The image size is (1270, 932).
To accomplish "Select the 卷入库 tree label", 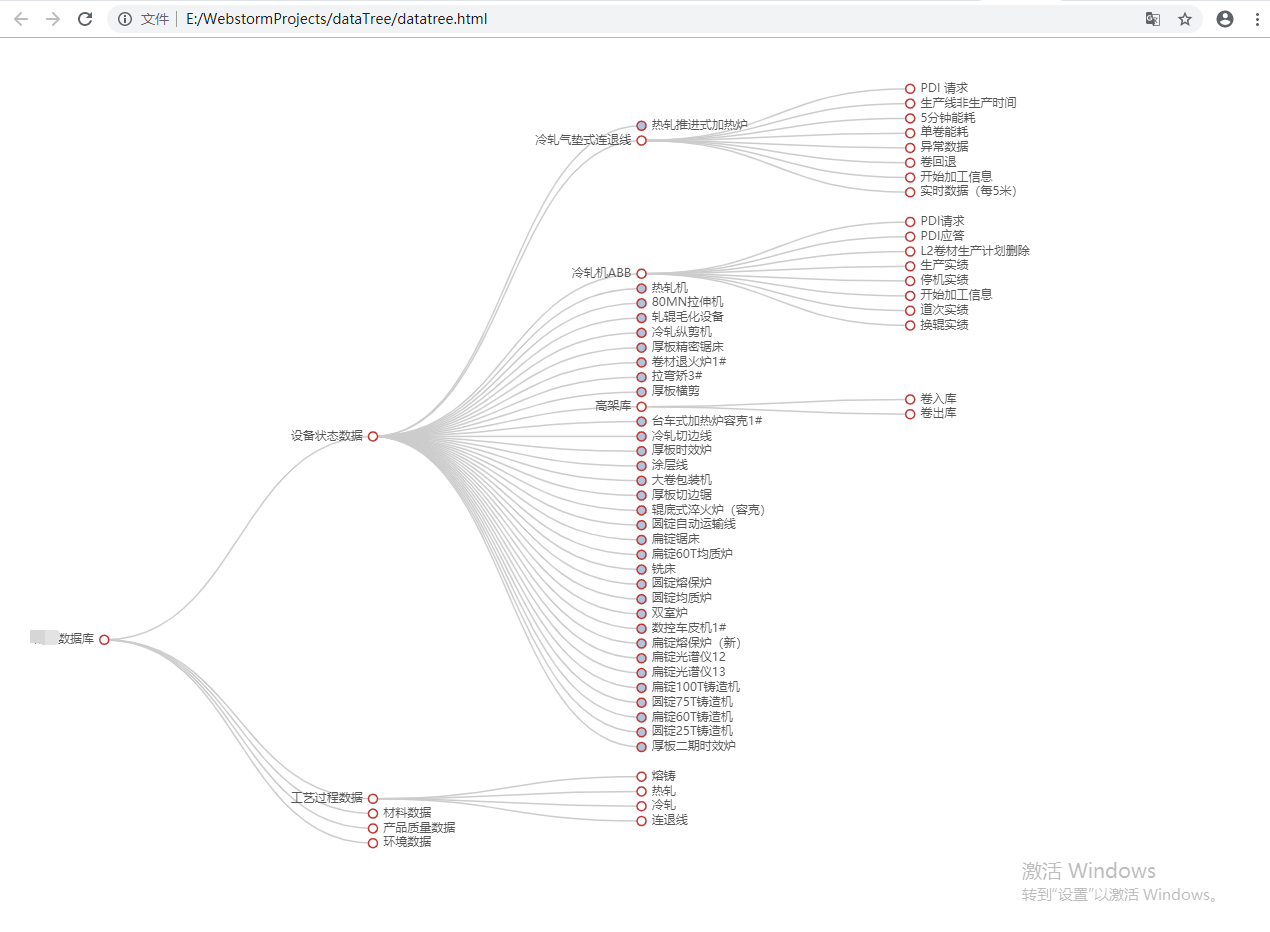I will coord(939,398).
